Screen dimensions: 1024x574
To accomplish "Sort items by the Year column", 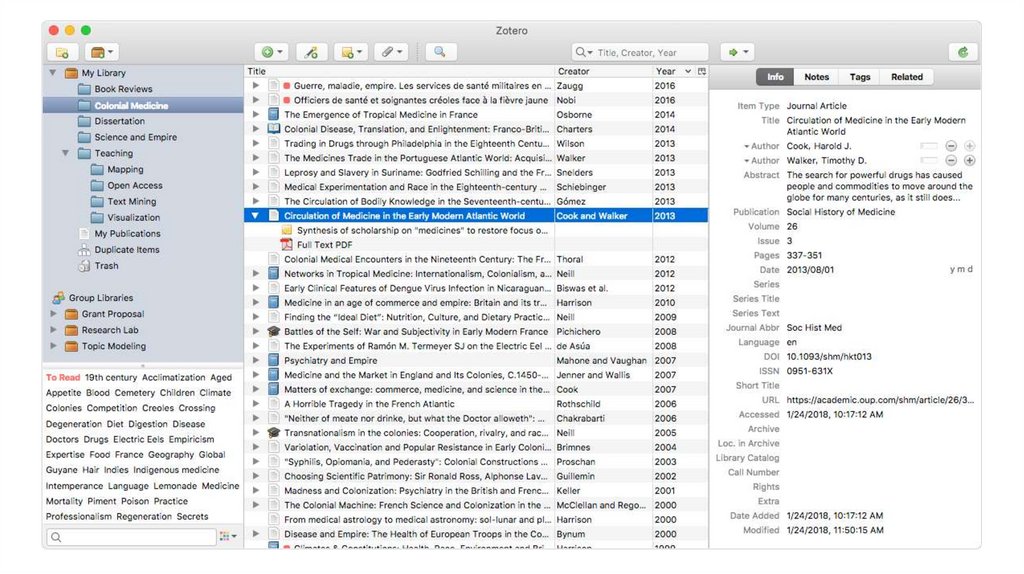I will point(673,71).
